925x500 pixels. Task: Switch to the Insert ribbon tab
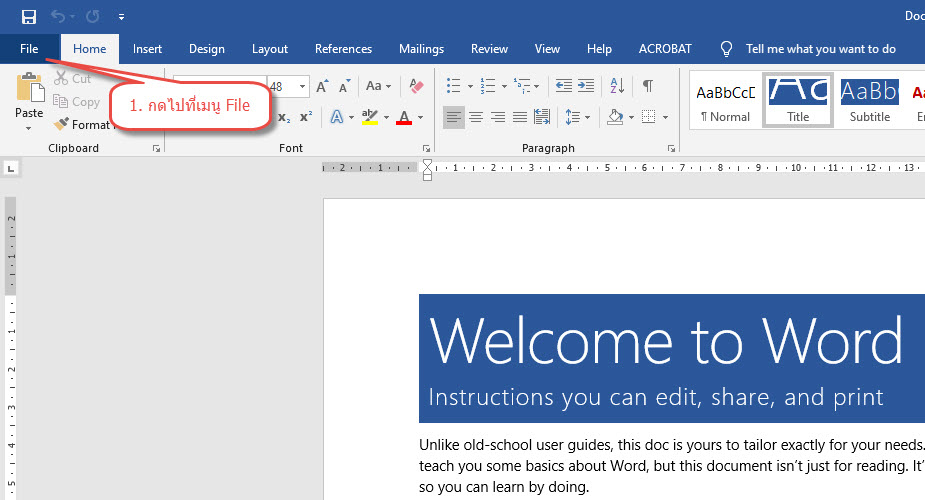(x=147, y=49)
